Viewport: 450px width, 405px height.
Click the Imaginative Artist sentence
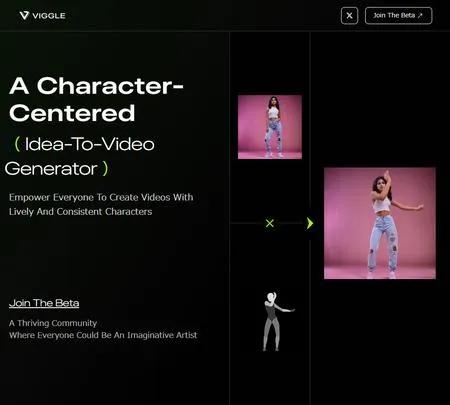(103, 335)
